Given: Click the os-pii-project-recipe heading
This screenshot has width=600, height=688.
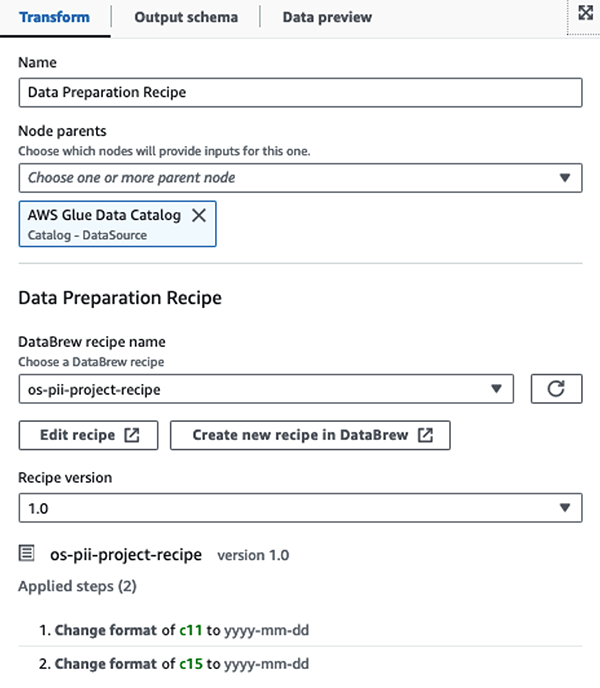Looking at the screenshot, I should click(x=126, y=554).
